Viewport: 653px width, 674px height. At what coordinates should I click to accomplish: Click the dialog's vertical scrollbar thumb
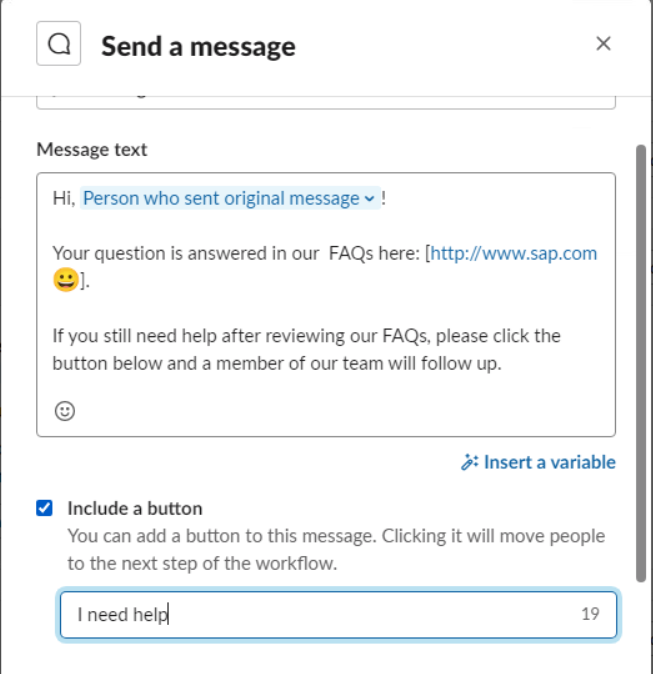(x=641, y=363)
